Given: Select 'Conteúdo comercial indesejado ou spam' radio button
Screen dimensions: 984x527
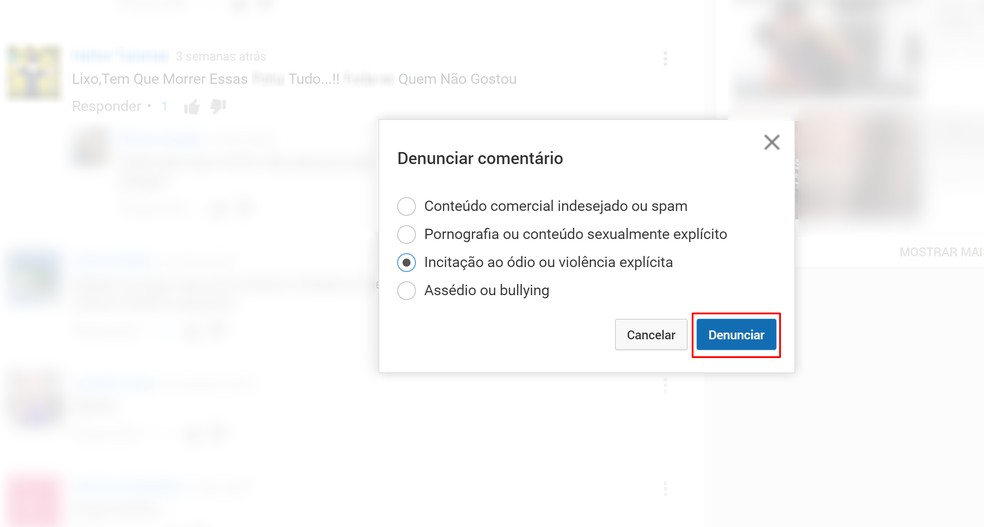Looking at the screenshot, I should click(x=407, y=206).
